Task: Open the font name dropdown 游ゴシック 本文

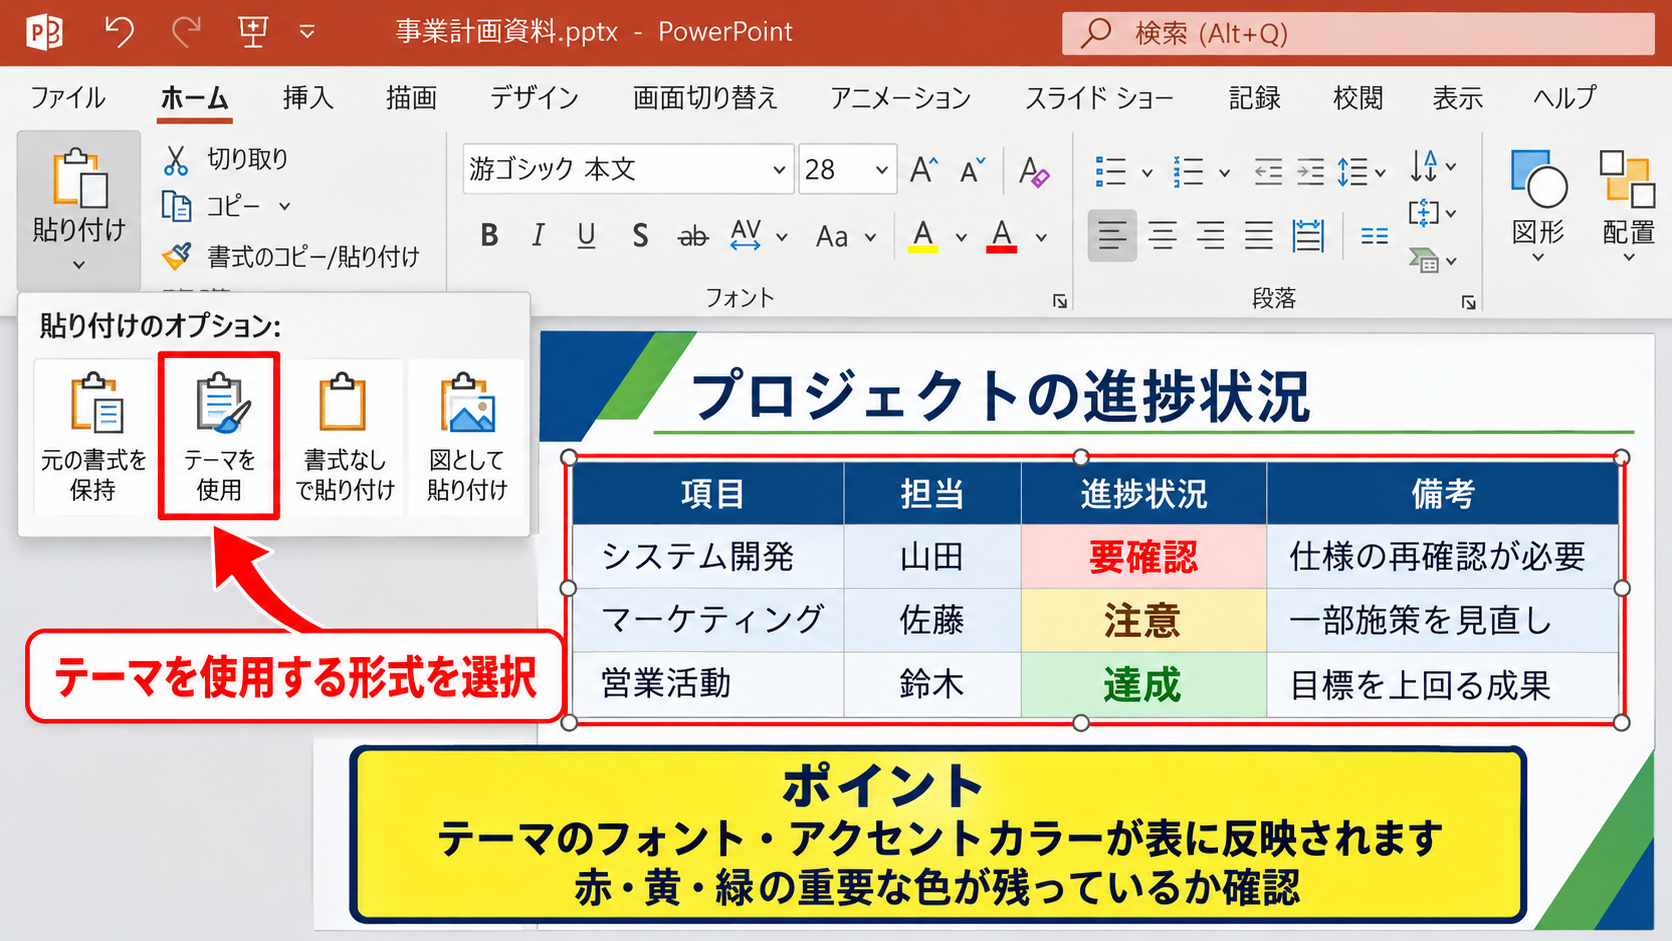Action: tap(778, 170)
